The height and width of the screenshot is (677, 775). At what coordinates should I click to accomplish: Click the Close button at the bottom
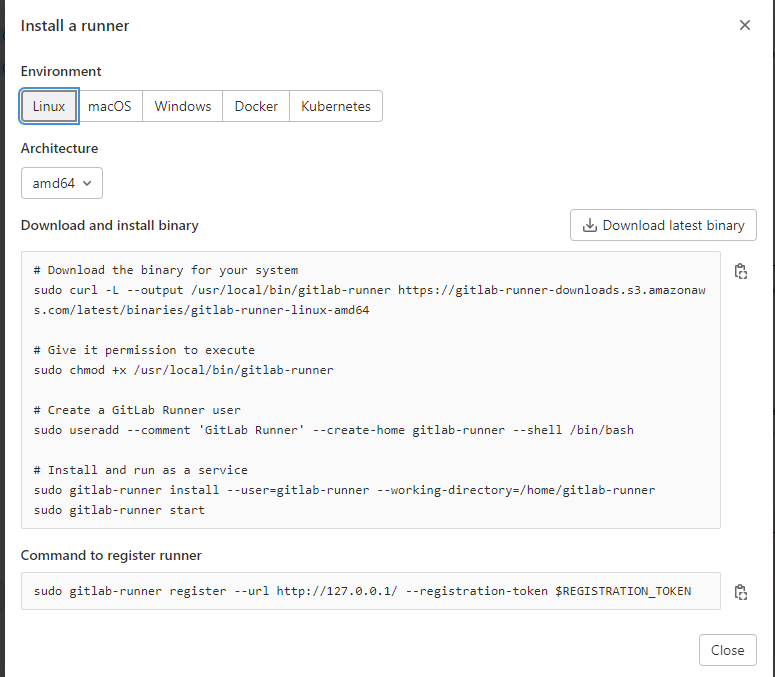tap(728, 650)
